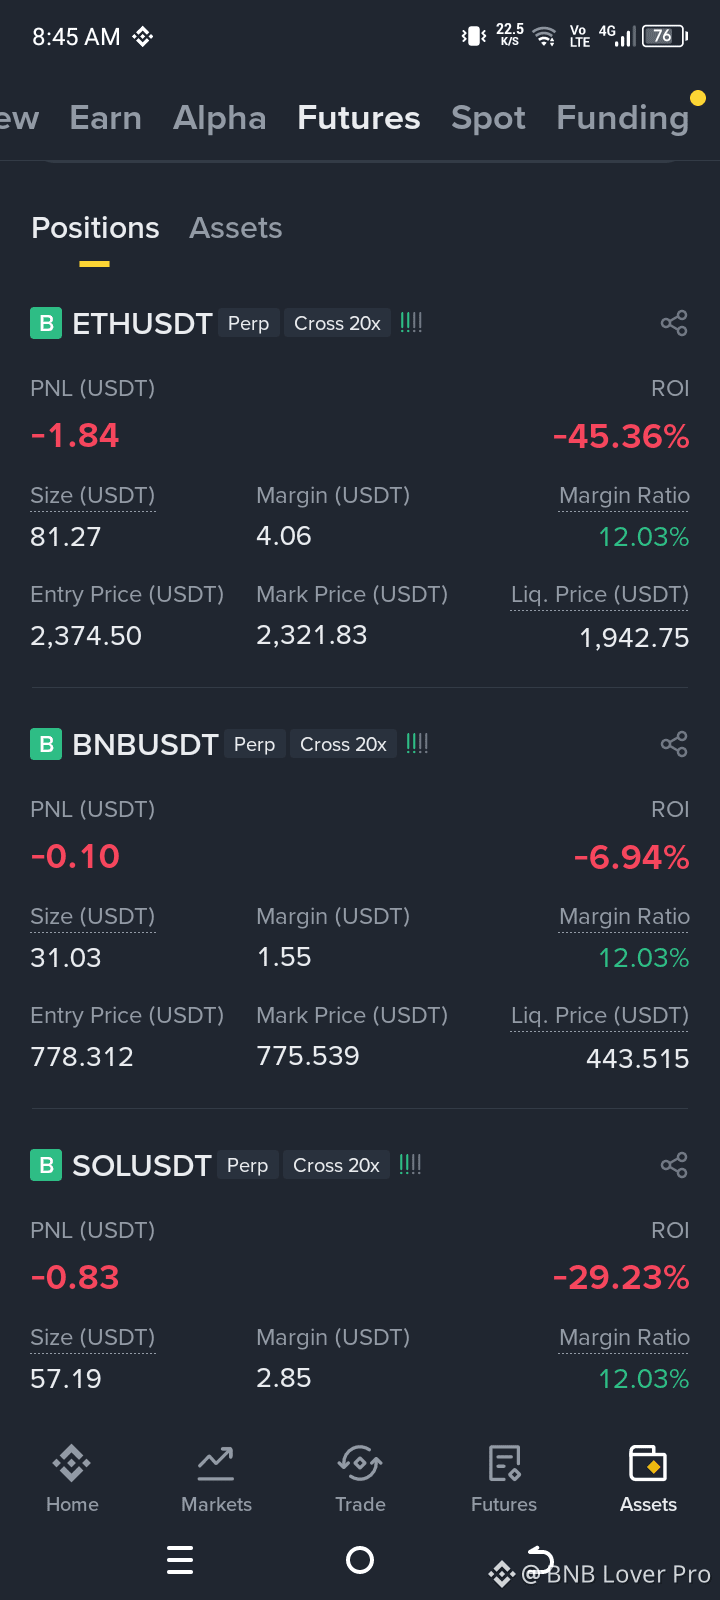Viewport: 720px width, 1600px height.
Task: Switch to the Assets sub-tab
Action: 236,228
